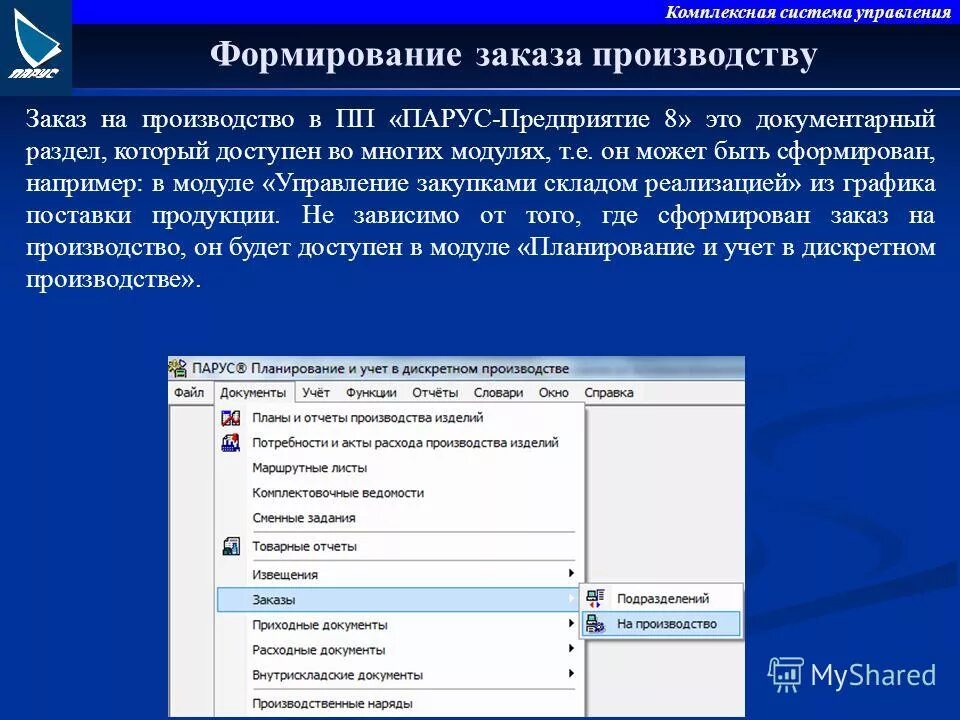Click the MyShared logo watermark
This screenshot has height=720, width=960.
(855, 676)
